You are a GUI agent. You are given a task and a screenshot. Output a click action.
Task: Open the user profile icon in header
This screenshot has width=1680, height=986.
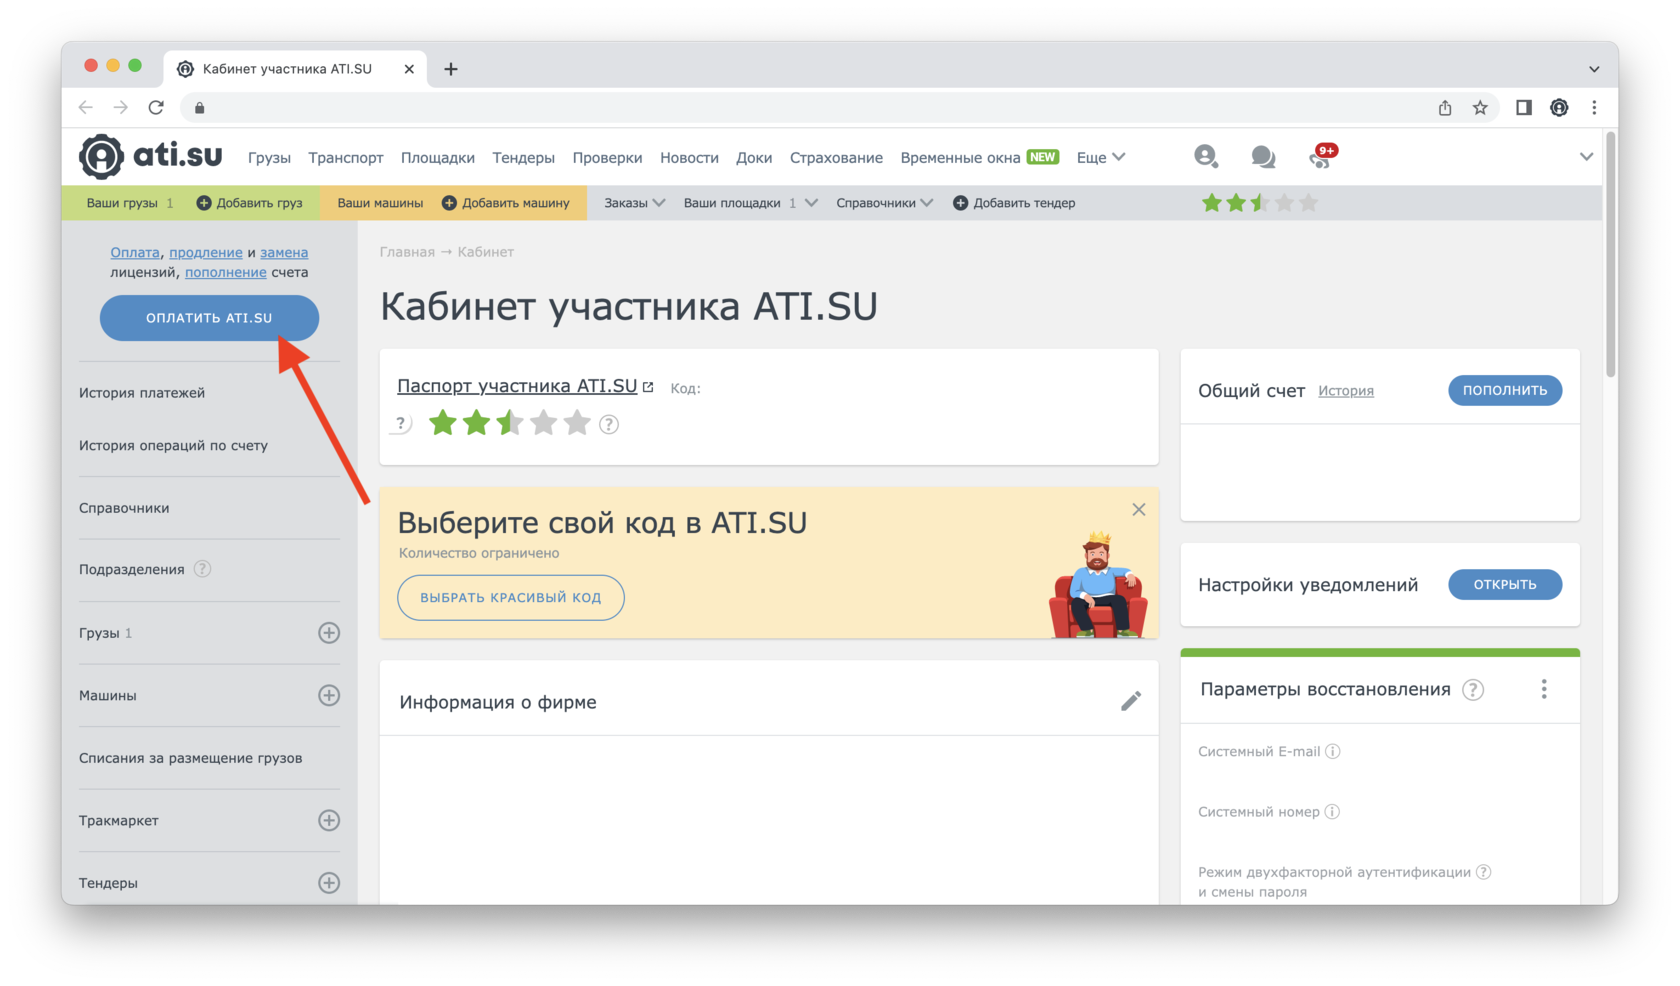click(x=1206, y=156)
